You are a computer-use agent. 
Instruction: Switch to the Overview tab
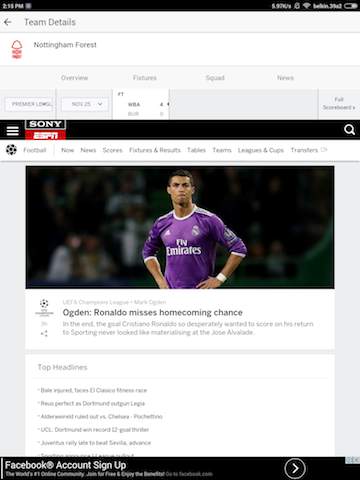pos(74,78)
